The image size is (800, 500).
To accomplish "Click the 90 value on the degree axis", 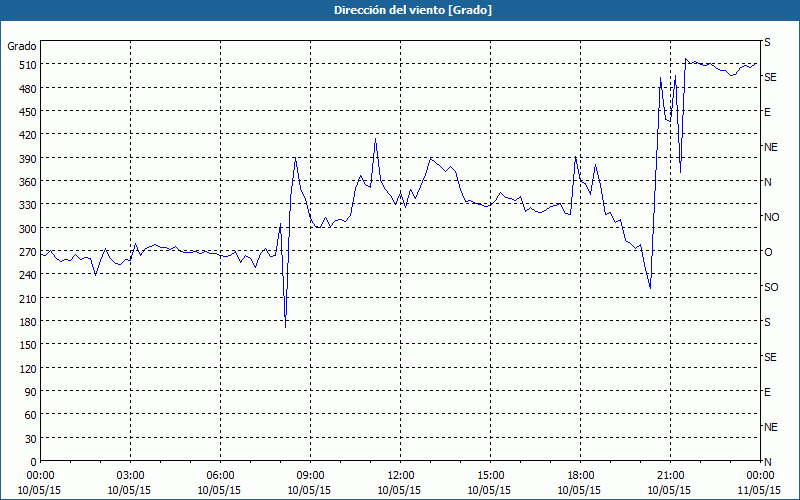I will click(x=31, y=392).
